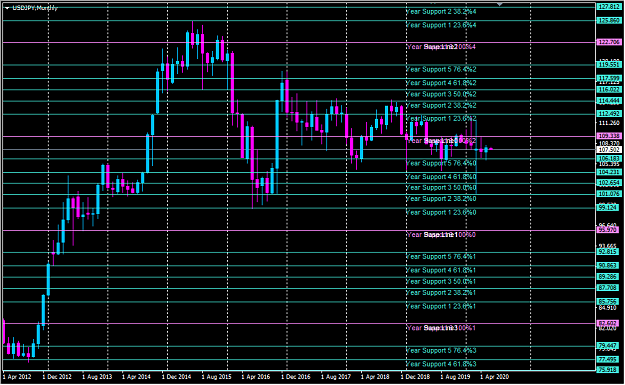Click the 119.551 price label
Screen dimensions: 625x385
pos(609,65)
